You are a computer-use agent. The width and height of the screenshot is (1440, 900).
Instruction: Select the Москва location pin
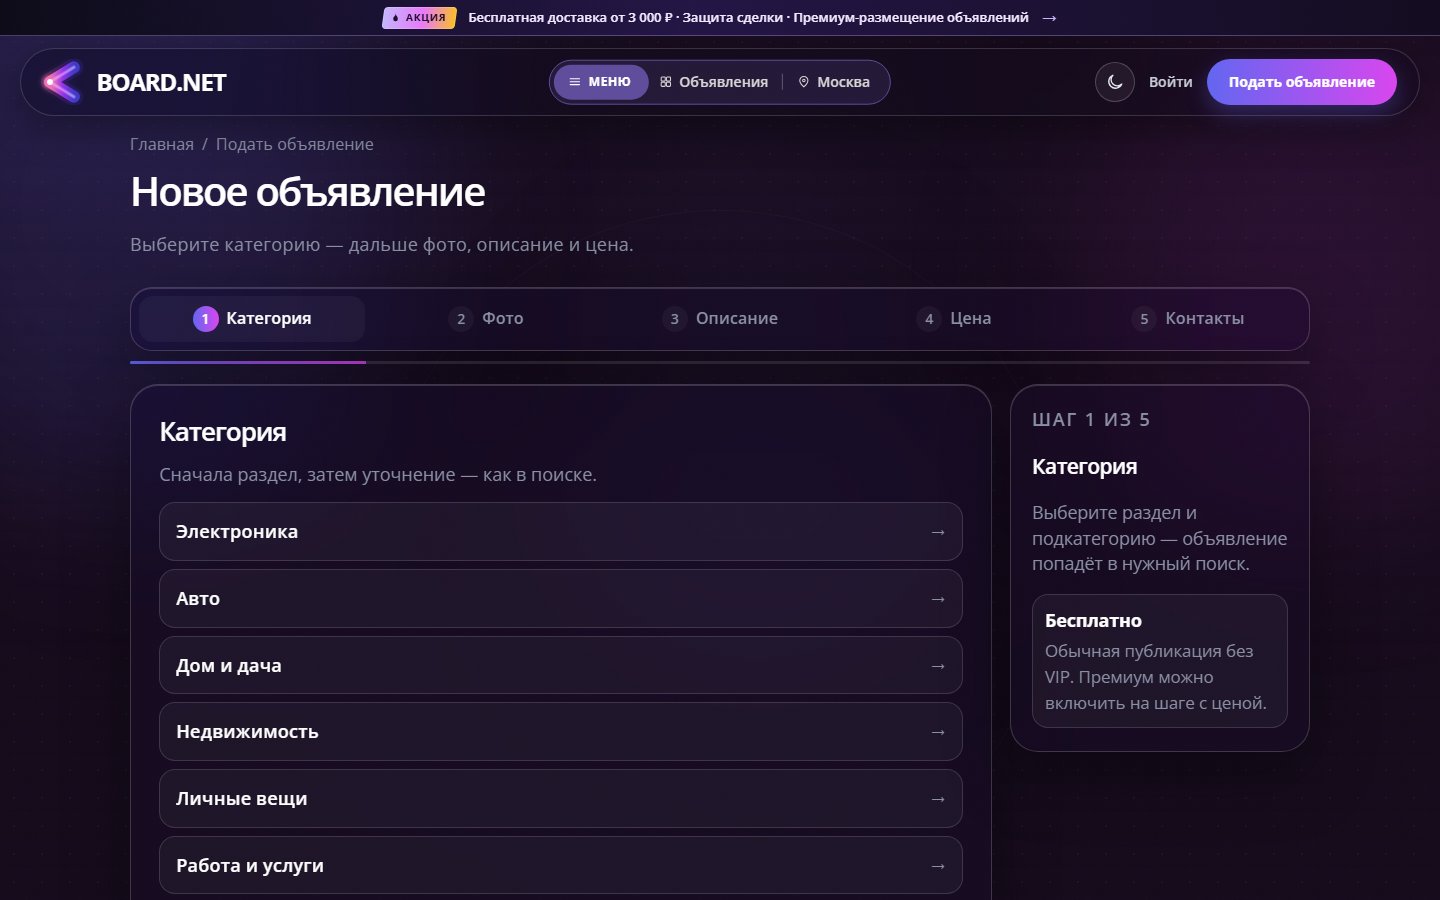click(x=803, y=82)
